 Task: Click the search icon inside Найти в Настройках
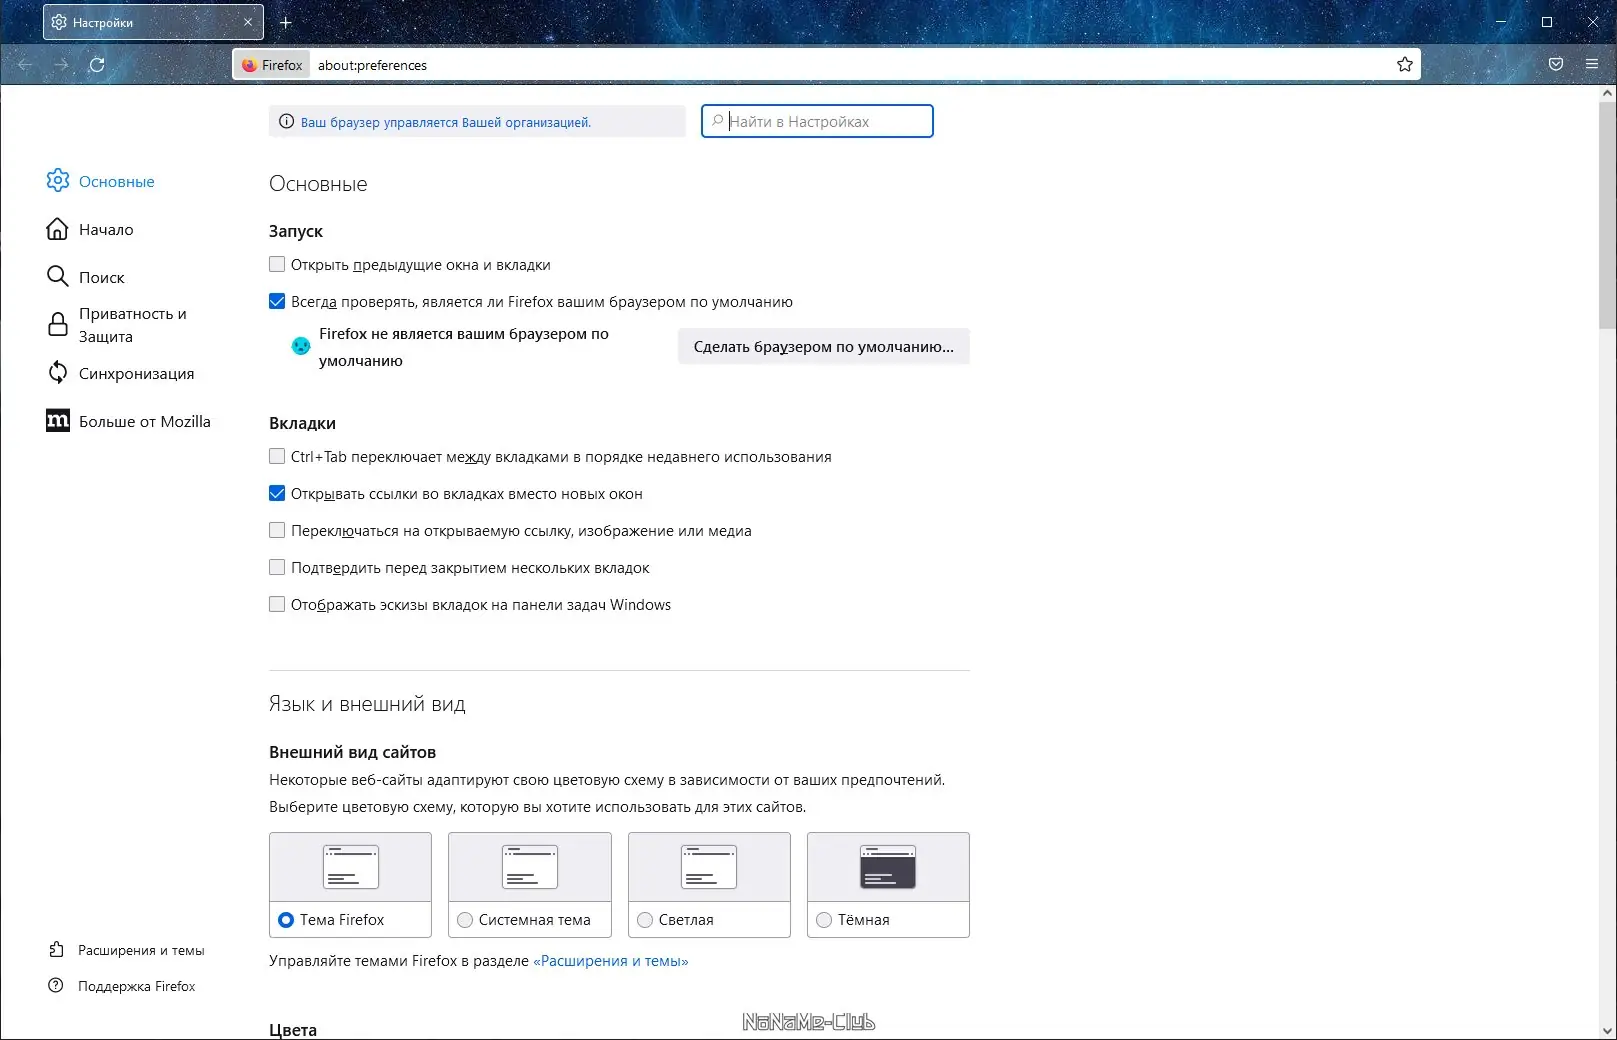pyautogui.click(x=717, y=121)
